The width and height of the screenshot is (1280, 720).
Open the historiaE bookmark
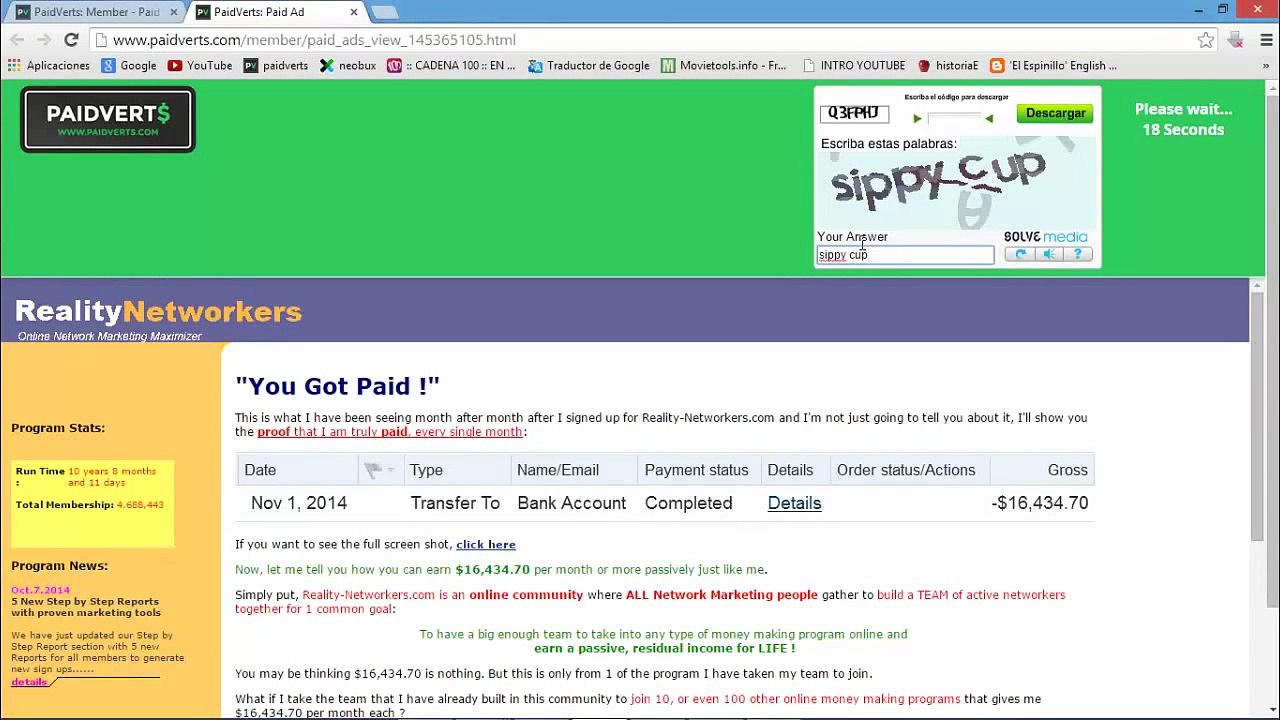click(x=948, y=66)
